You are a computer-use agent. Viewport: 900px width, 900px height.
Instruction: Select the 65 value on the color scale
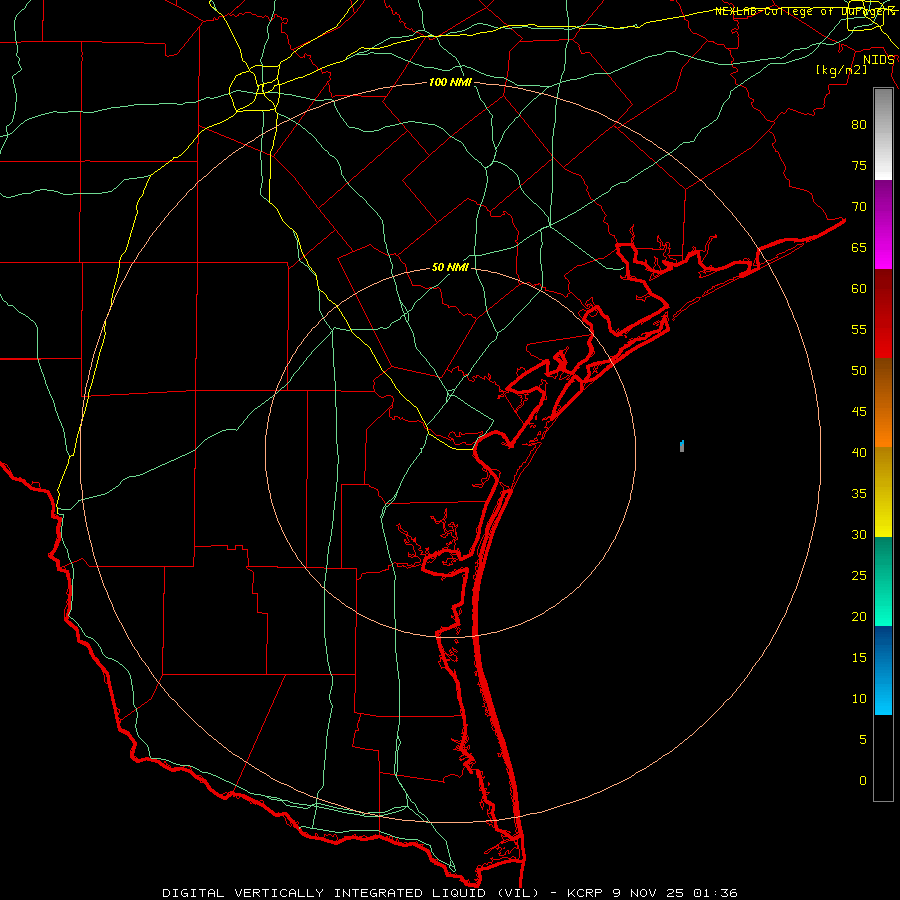click(859, 247)
